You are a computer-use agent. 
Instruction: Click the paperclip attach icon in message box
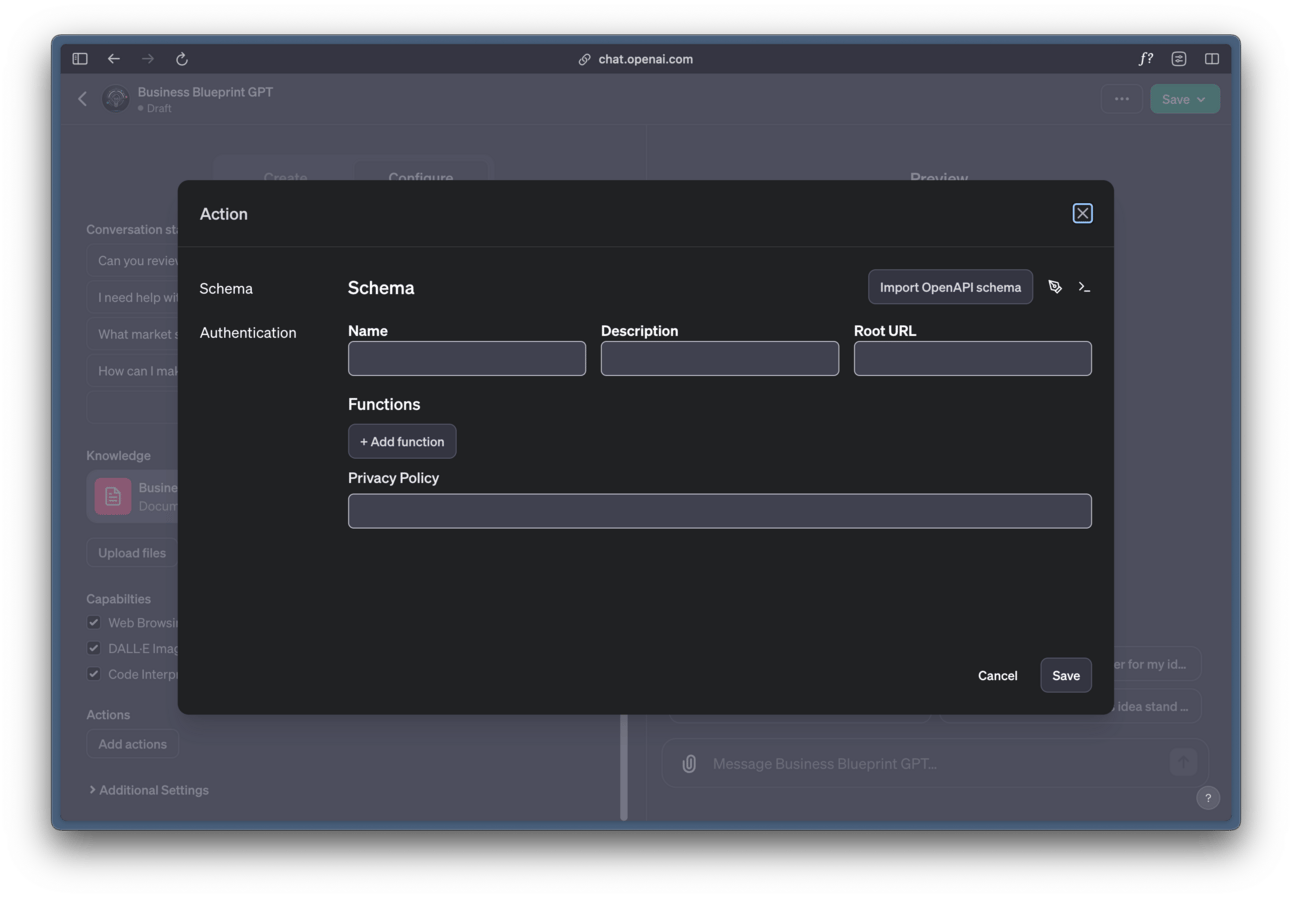(689, 764)
